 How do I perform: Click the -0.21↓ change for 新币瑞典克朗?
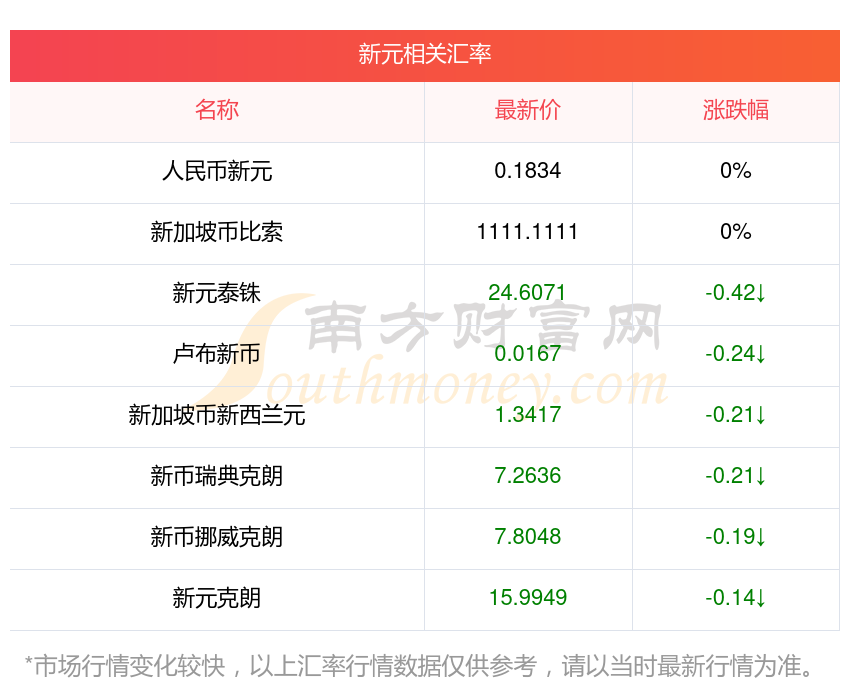736,476
